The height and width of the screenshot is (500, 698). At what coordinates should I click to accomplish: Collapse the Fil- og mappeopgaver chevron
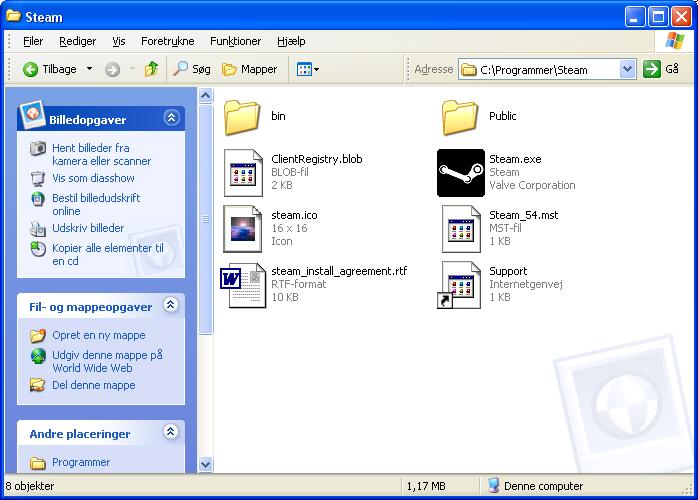point(170,305)
